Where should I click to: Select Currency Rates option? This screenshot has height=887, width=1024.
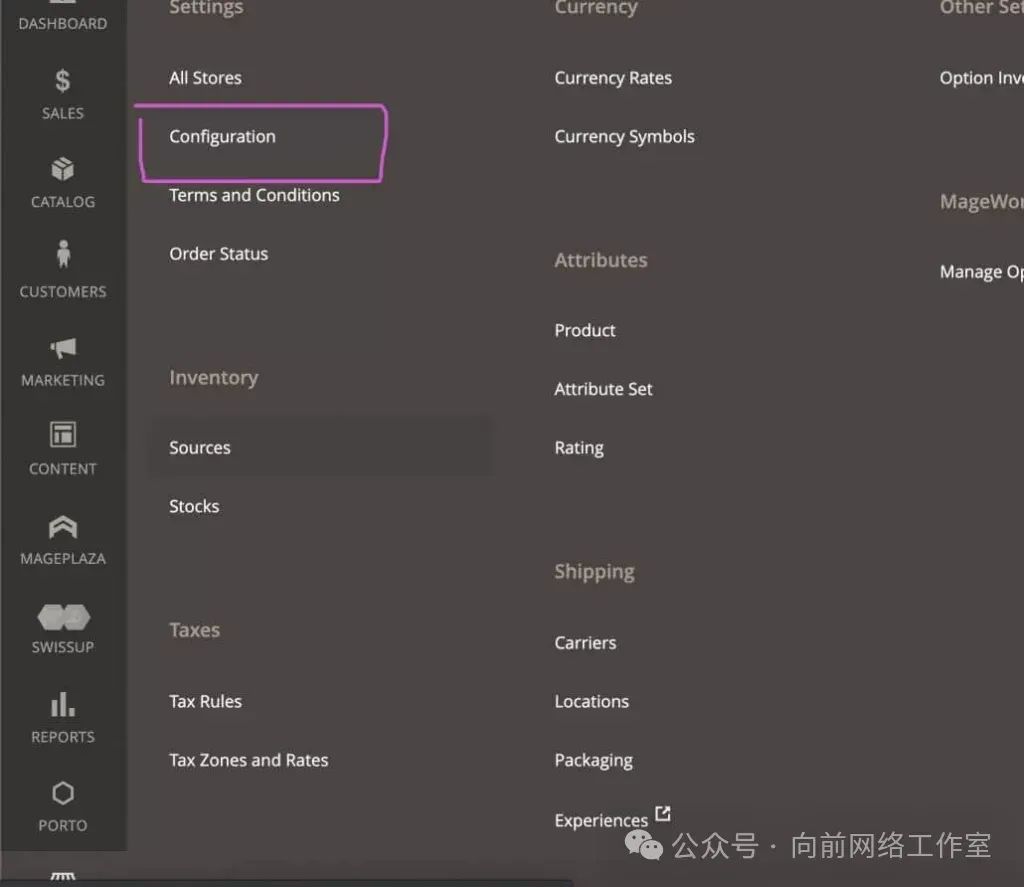pyautogui.click(x=613, y=78)
